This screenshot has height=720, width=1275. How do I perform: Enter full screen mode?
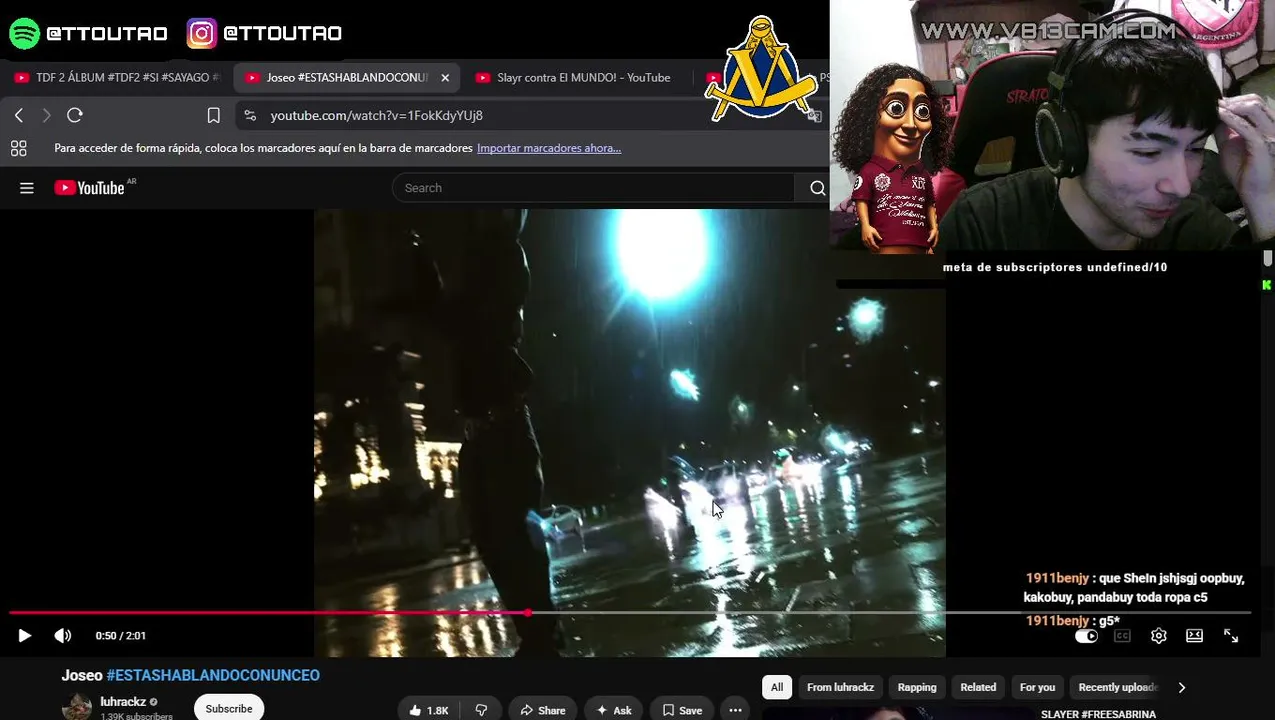click(x=1231, y=636)
